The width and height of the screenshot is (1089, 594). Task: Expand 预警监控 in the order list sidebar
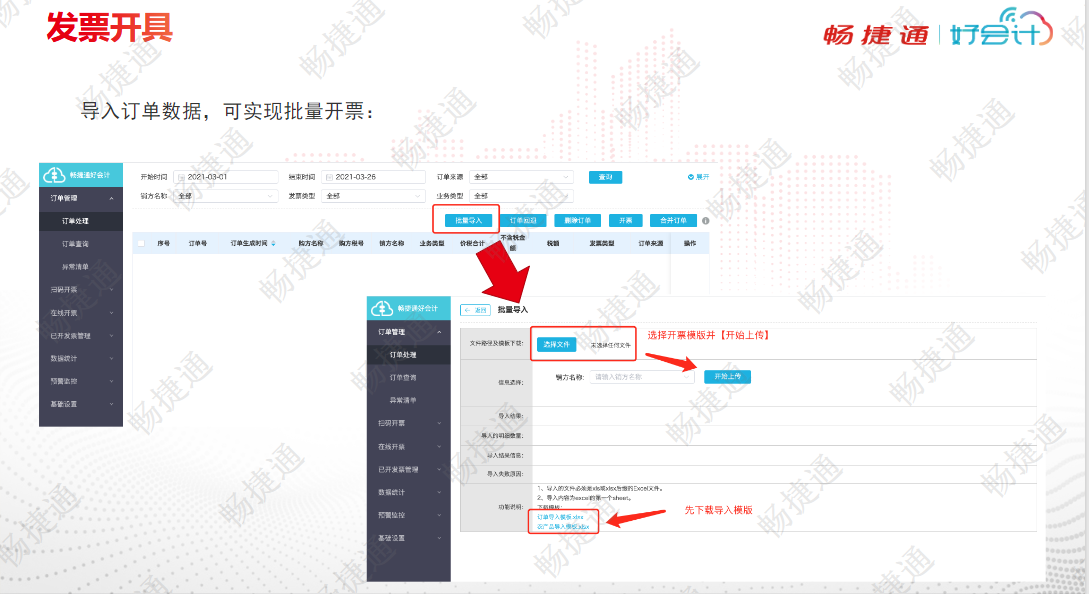tap(111, 381)
